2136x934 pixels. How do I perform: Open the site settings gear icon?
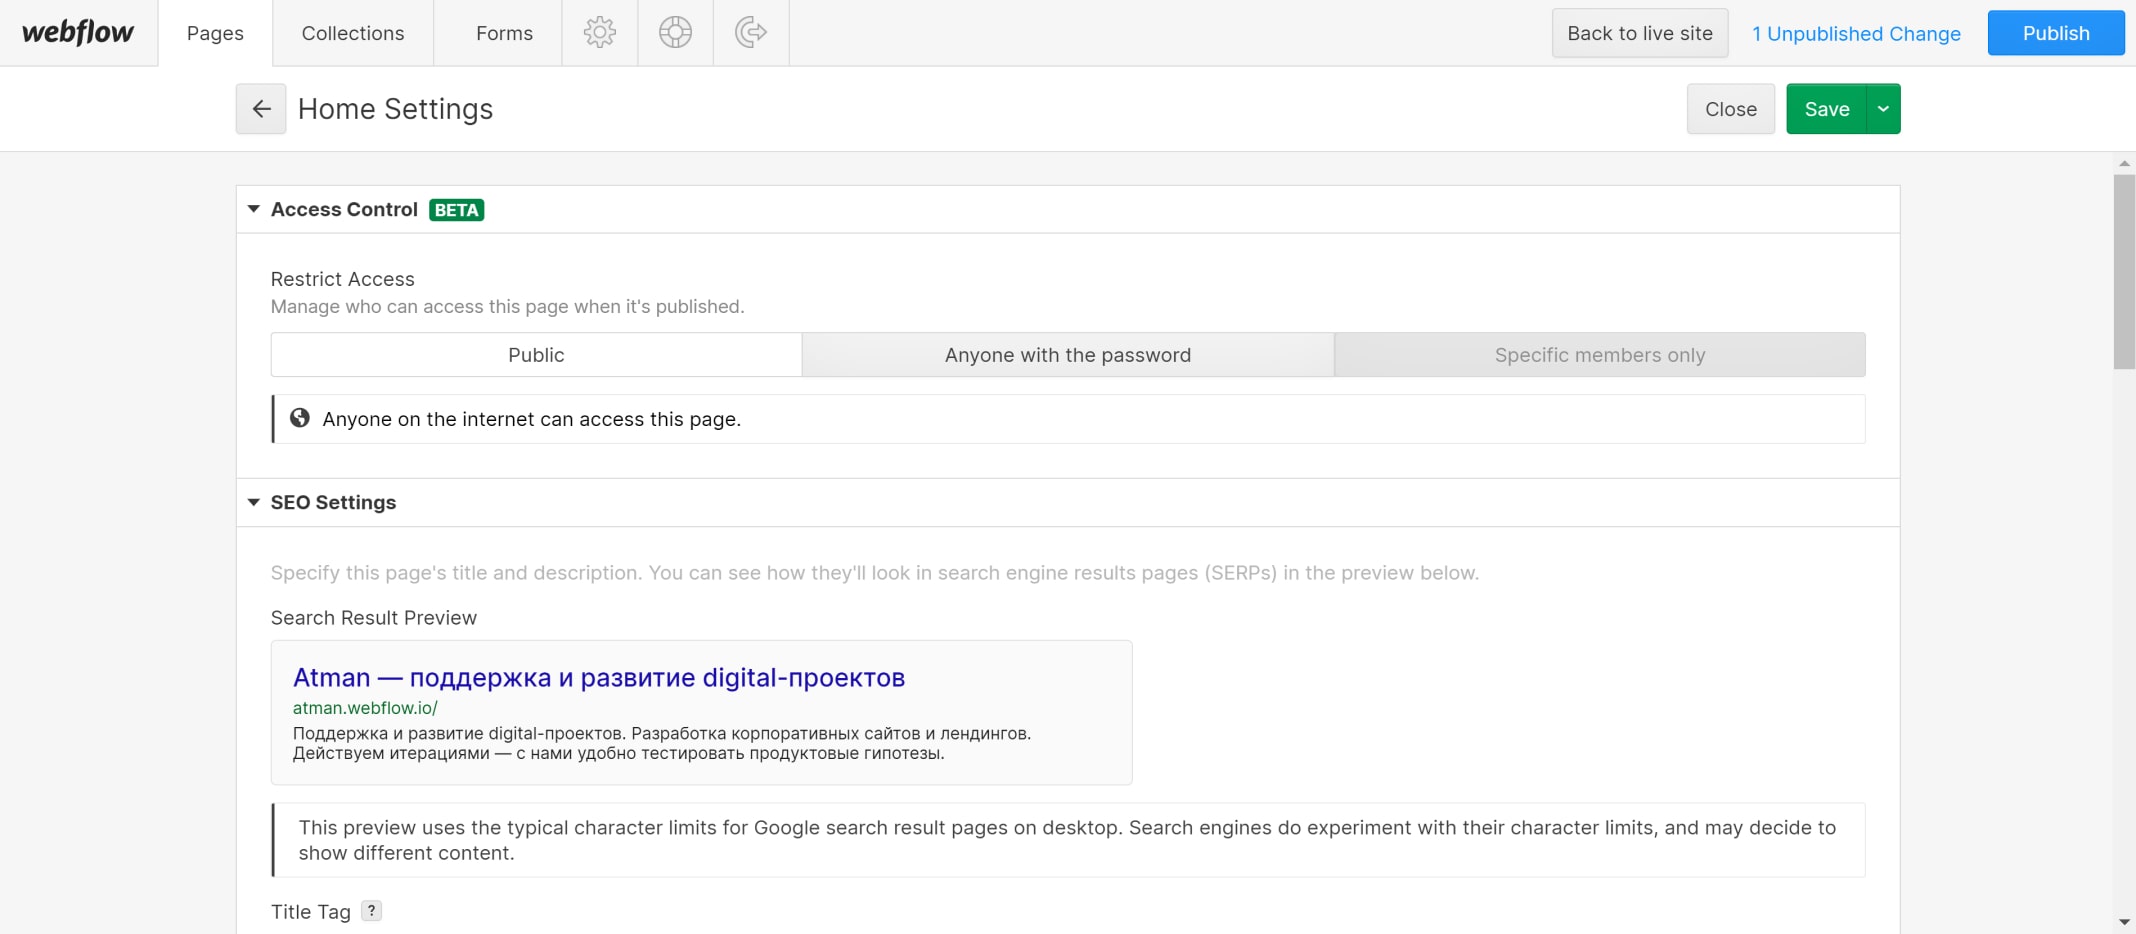(600, 33)
